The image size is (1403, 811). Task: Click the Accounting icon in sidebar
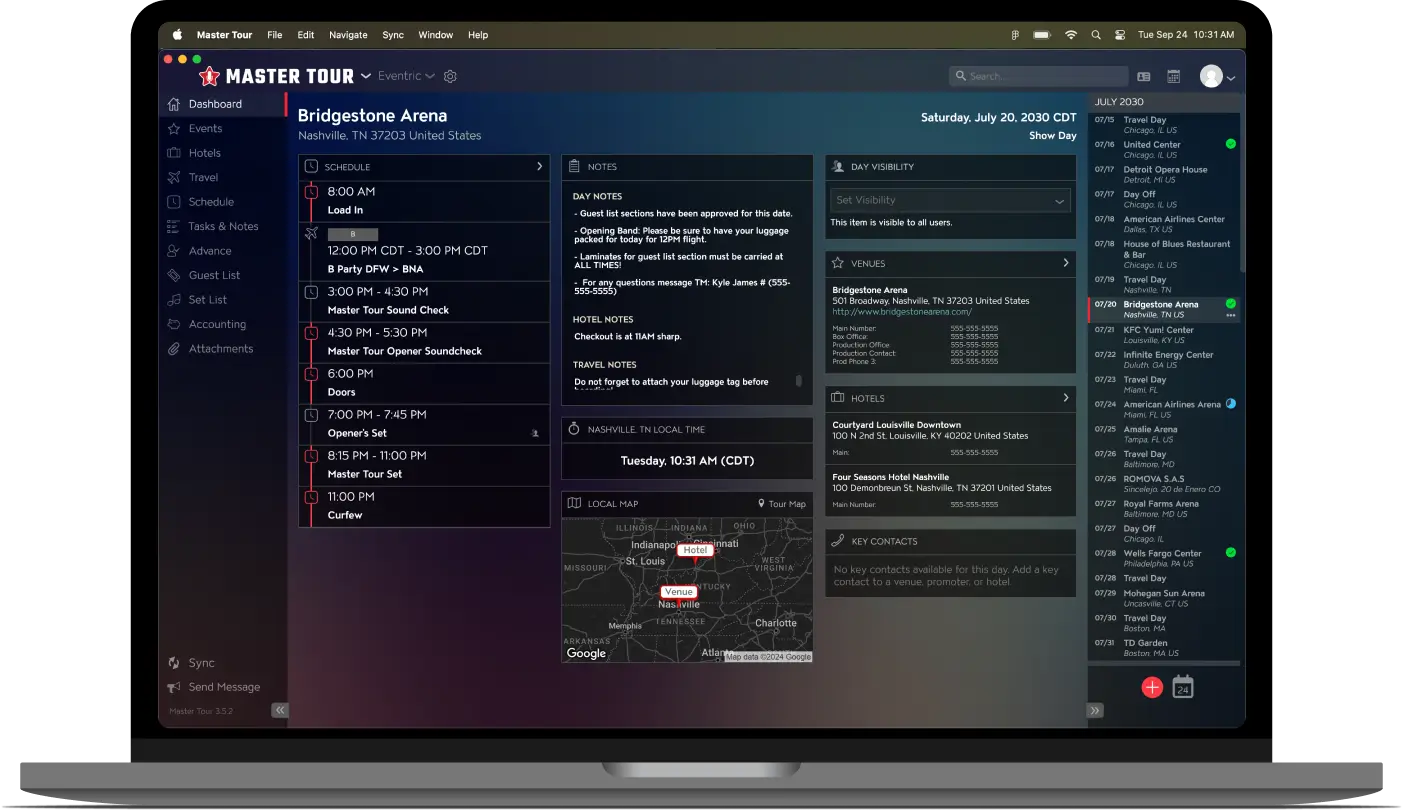point(174,324)
